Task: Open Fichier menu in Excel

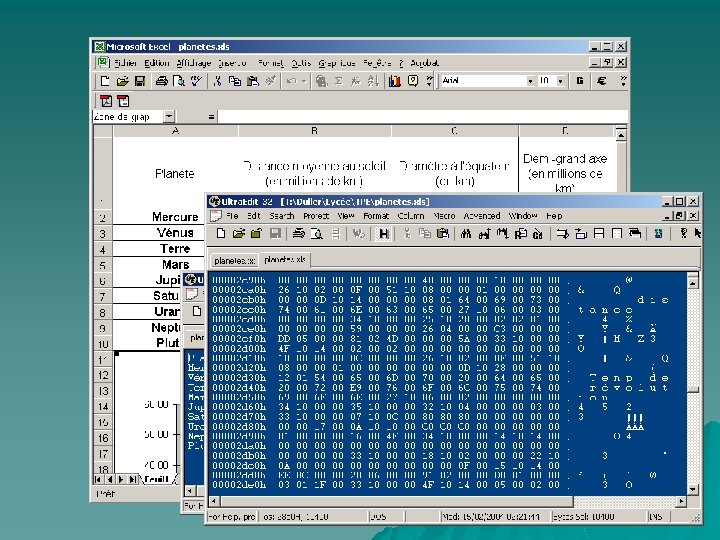Action: pos(125,63)
